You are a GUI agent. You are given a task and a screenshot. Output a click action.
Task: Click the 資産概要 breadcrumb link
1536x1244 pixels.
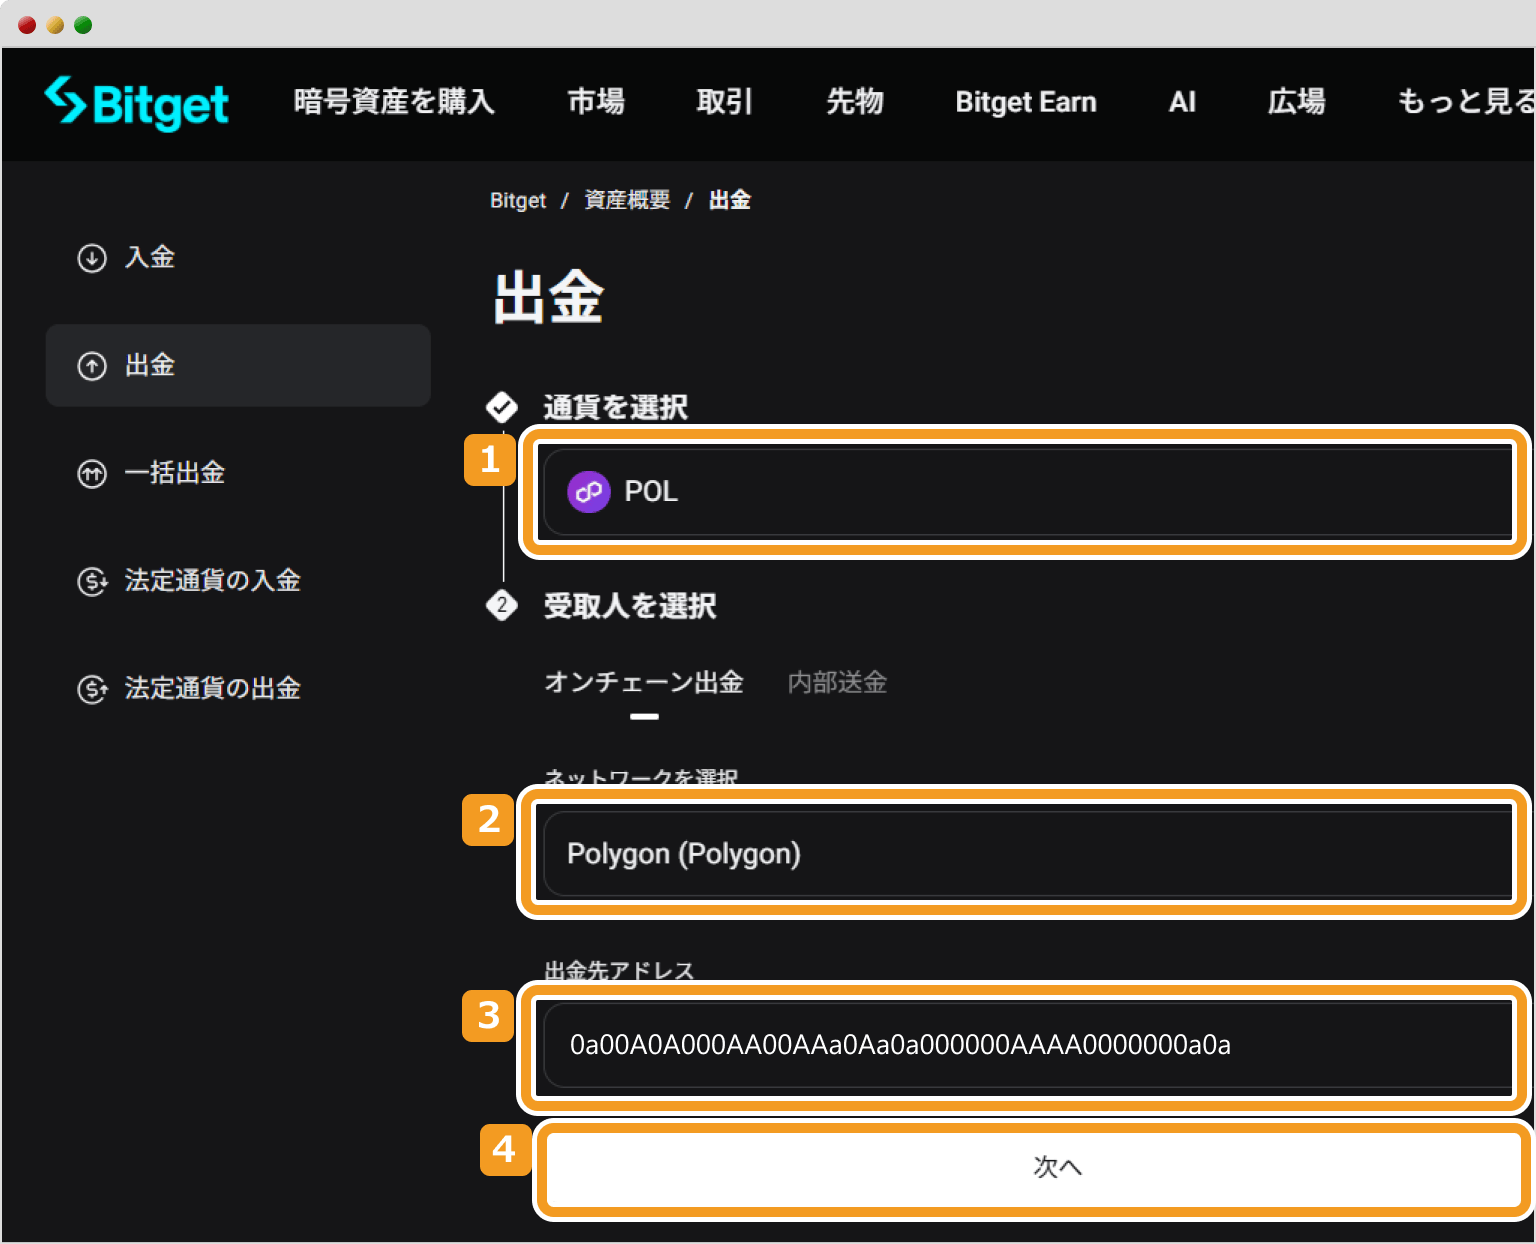click(x=627, y=200)
